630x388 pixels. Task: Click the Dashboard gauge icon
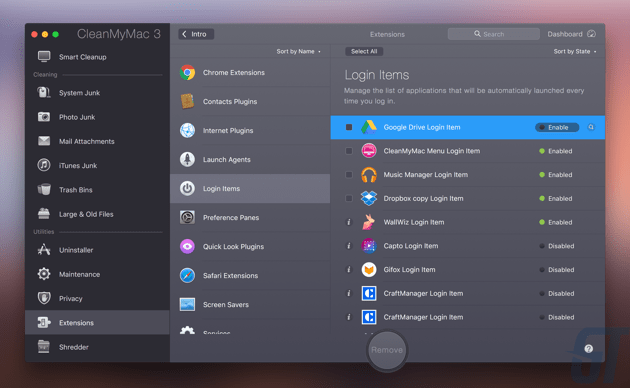(x=591, y=34)
